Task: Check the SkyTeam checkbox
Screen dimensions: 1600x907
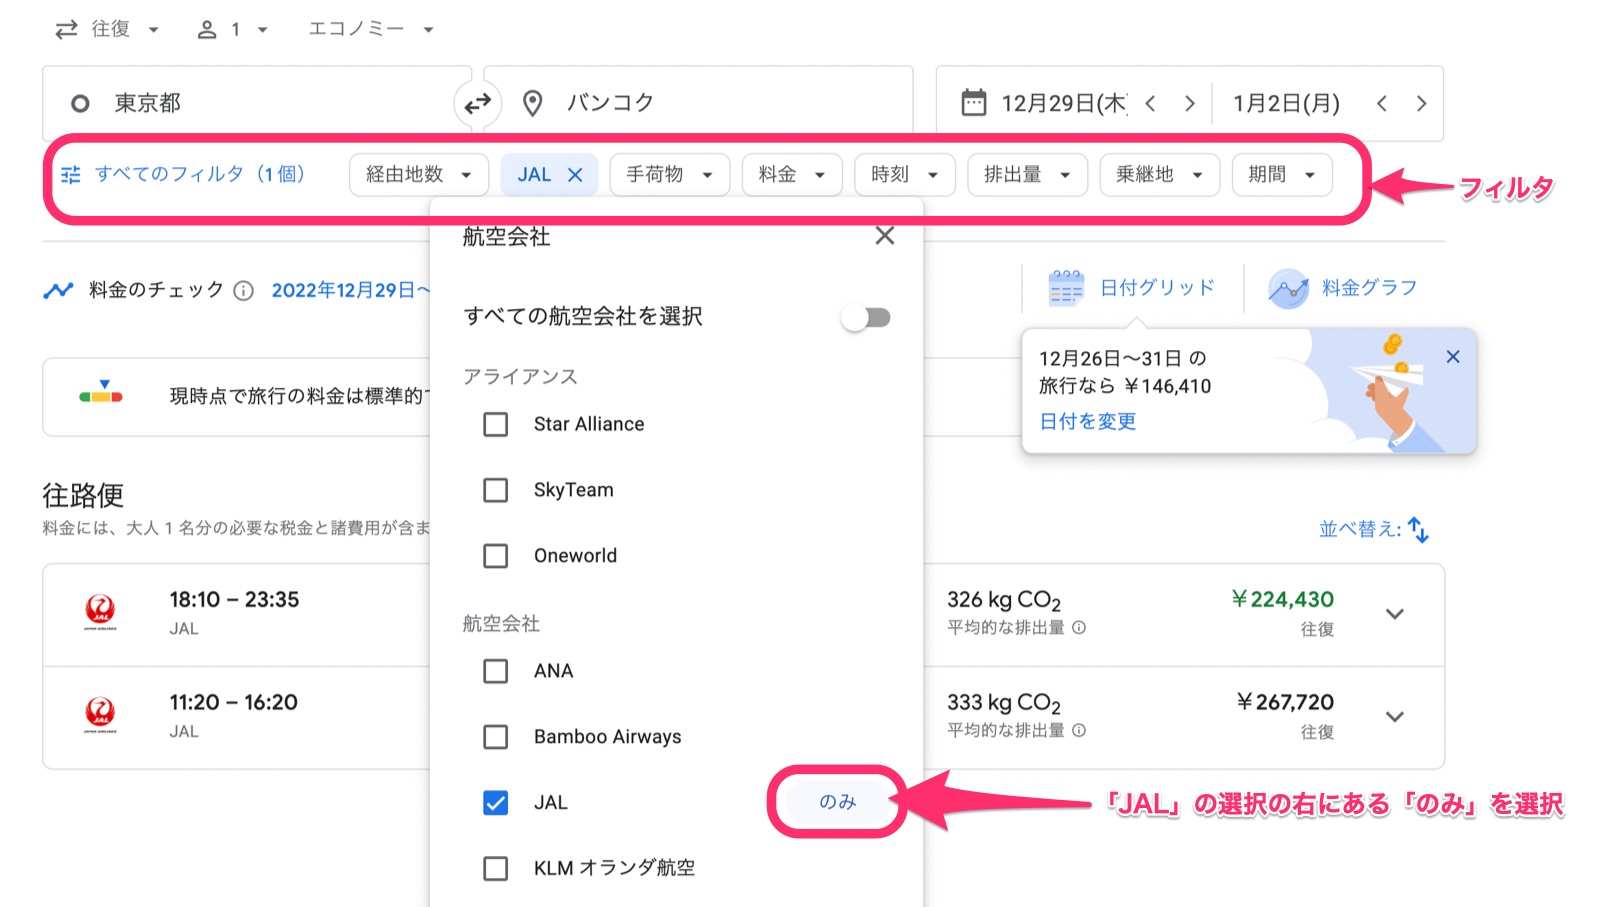Action: (x=496, y=490)
